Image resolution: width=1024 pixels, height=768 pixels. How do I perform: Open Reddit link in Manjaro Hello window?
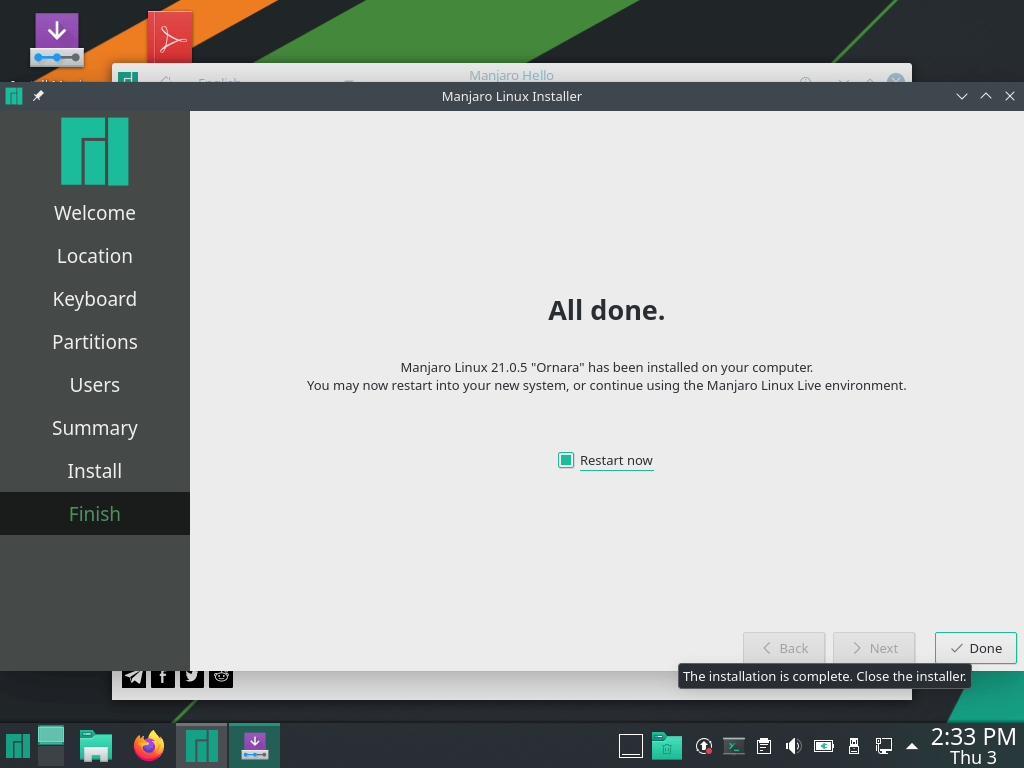pyautogui.click(x=221, y=677)
